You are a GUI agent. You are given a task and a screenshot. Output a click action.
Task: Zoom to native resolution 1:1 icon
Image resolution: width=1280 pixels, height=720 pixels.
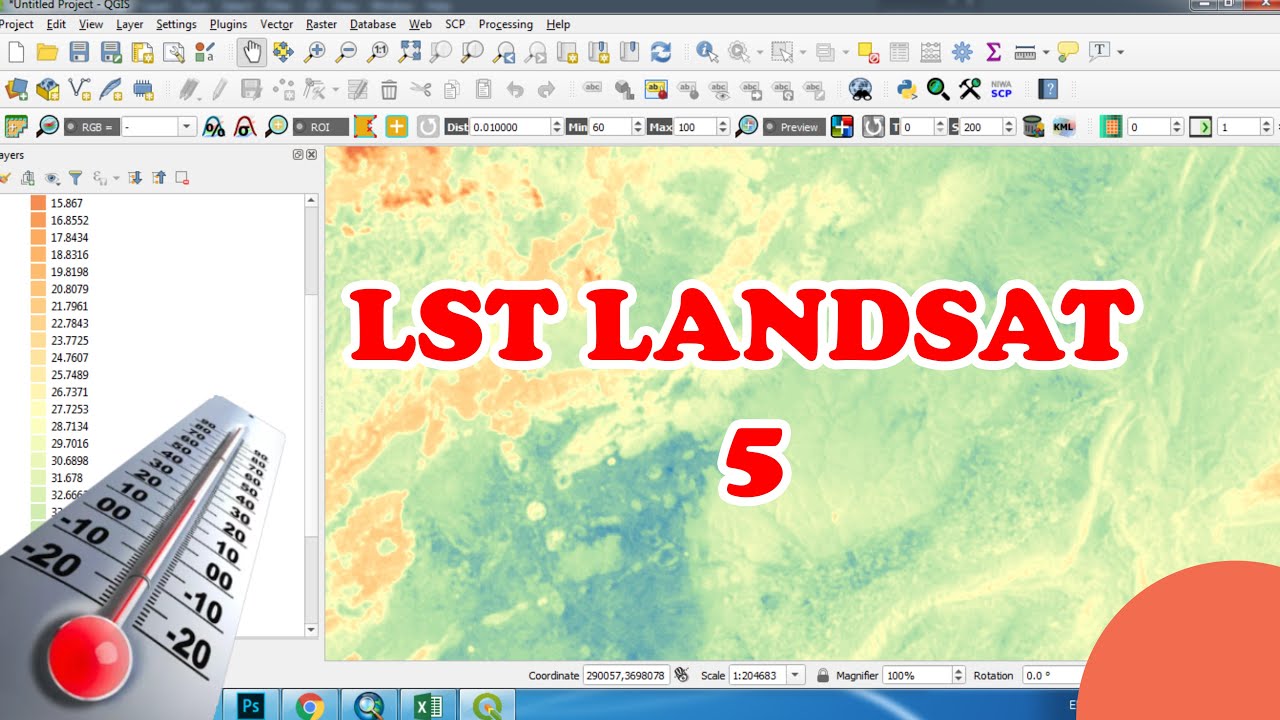click(378, 51)
